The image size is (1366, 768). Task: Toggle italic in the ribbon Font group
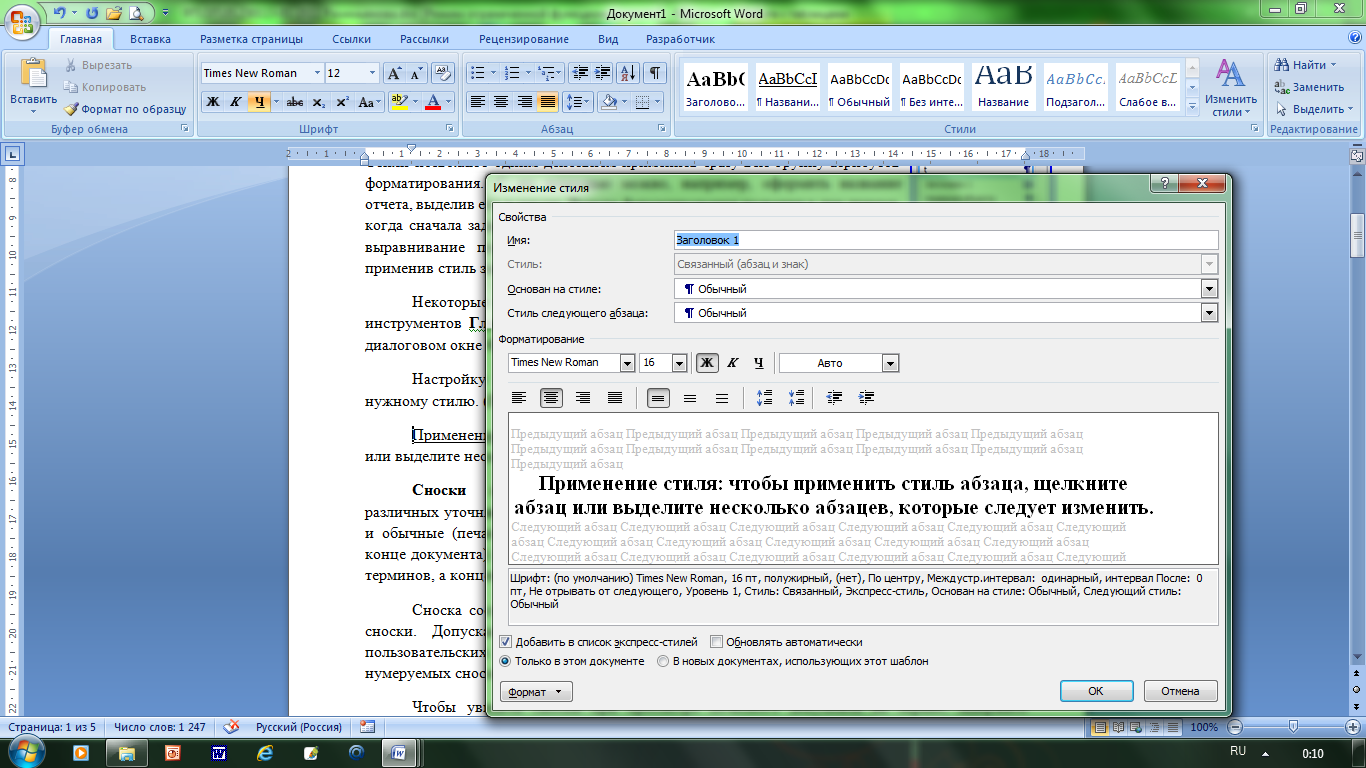coord(236,102)
